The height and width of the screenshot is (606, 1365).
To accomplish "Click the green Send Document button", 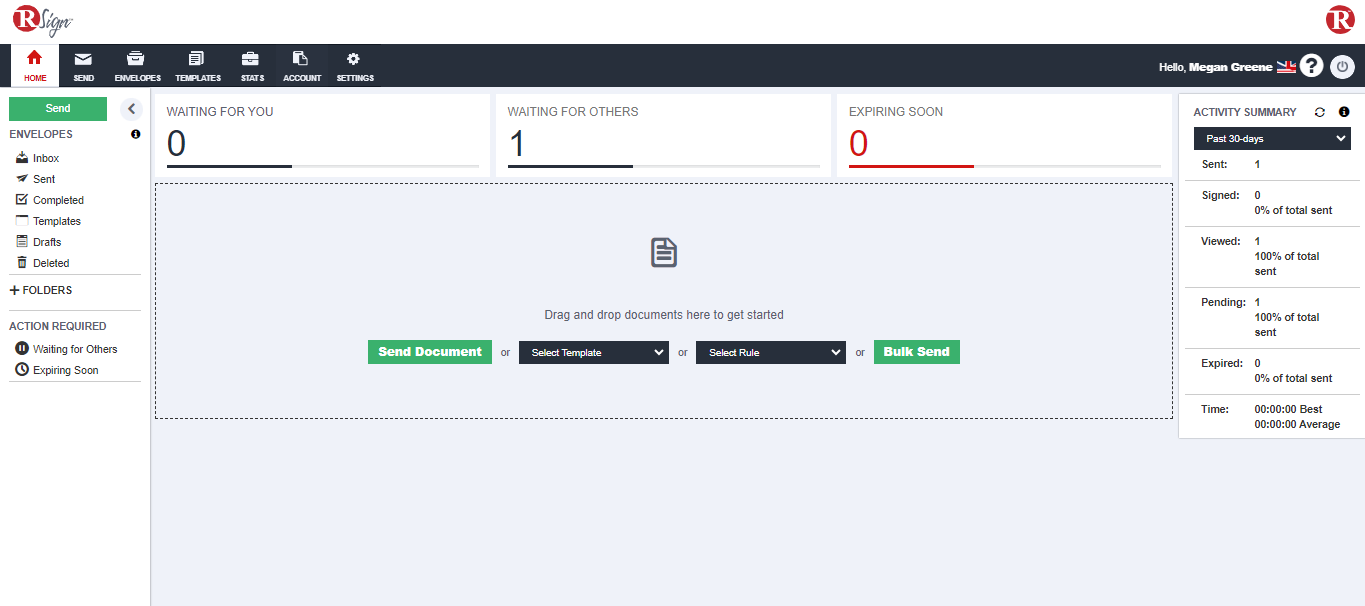I will (430, 352).
